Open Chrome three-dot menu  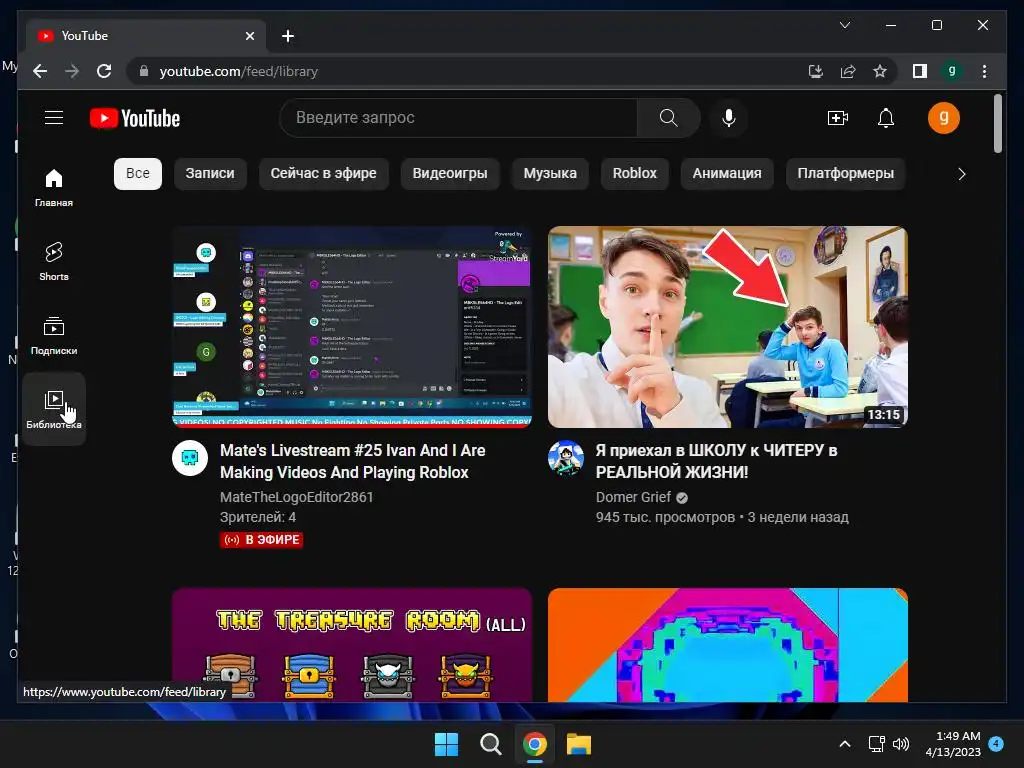click(984, 71)
